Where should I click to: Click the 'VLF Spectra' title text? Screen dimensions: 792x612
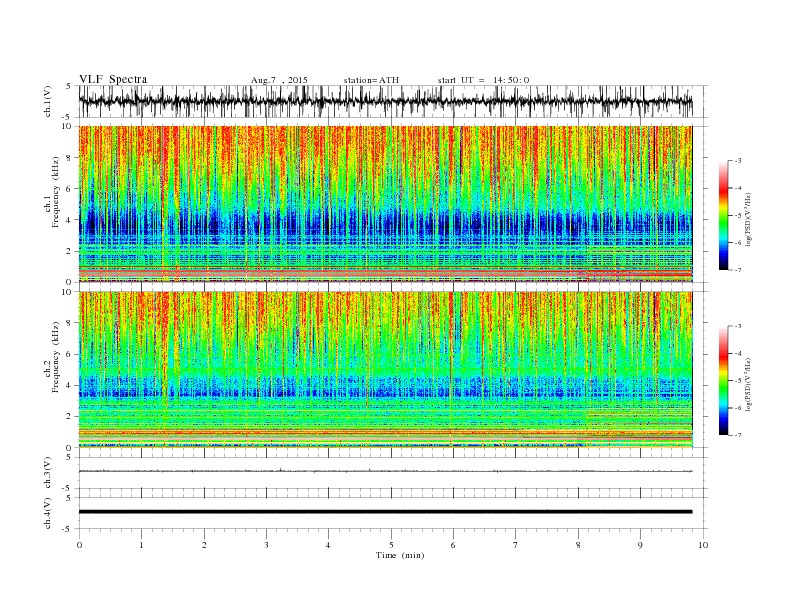[113, 79]
